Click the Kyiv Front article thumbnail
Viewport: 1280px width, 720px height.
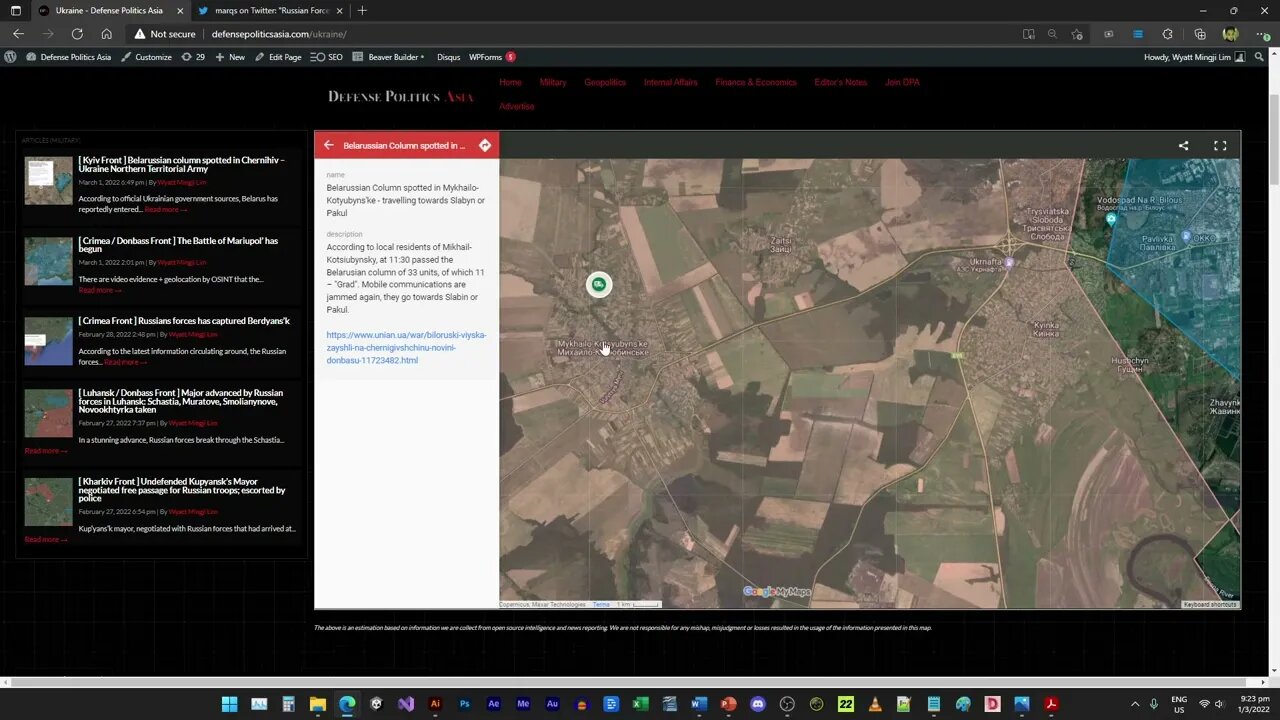(x=49, y=181)
